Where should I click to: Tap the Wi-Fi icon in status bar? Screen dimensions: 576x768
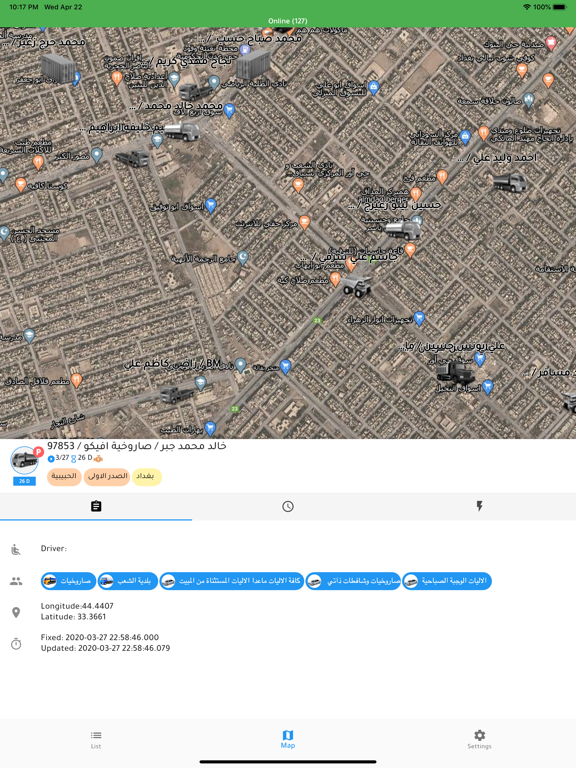(x=527, y=7)
